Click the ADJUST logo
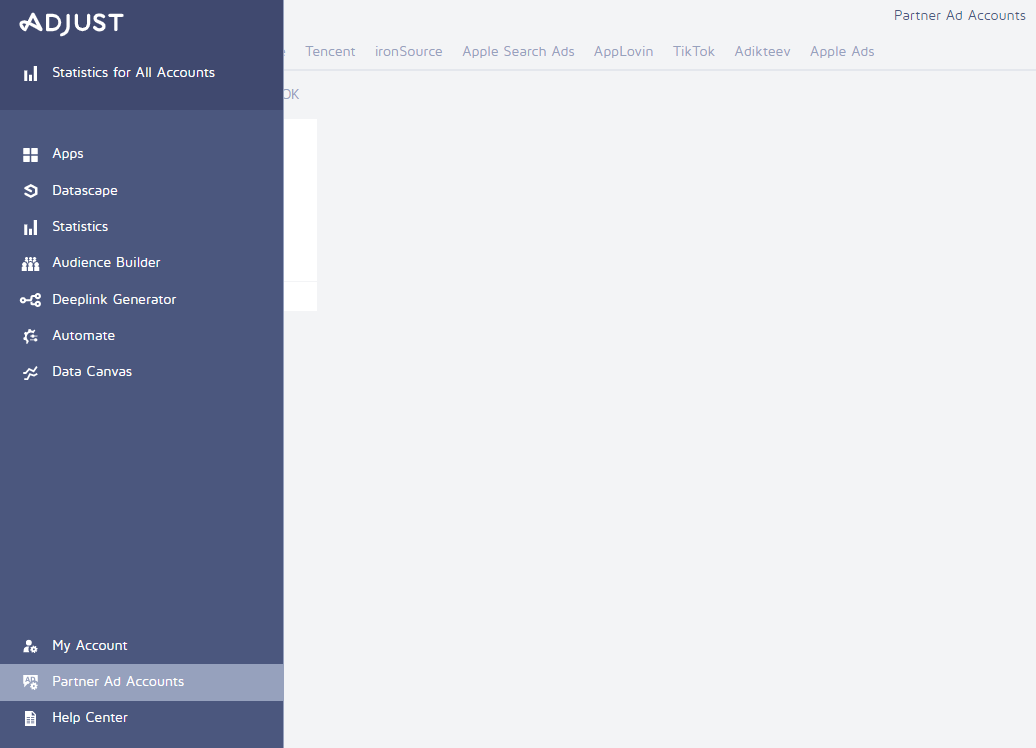The height and width of the screenshot is (748, 1036). (70, 22)
